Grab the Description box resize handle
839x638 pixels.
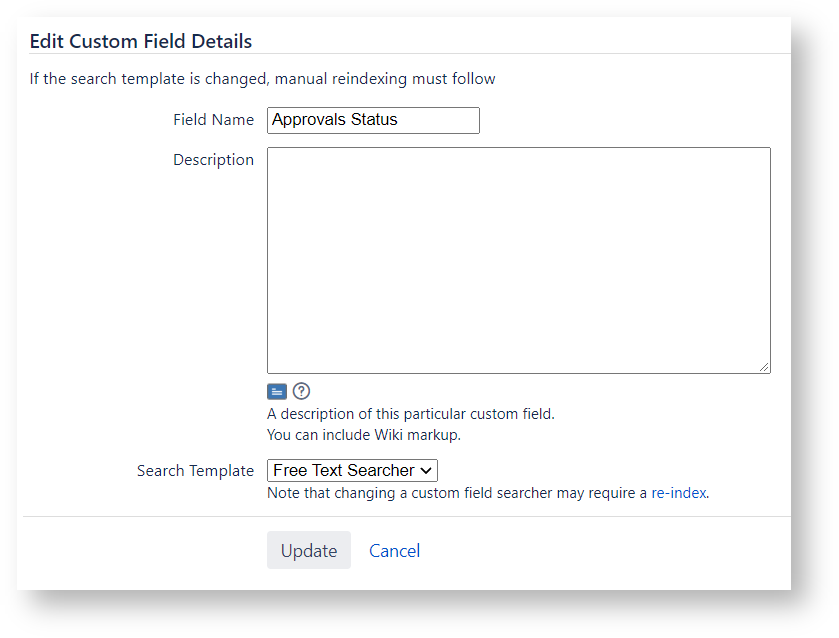765,367
